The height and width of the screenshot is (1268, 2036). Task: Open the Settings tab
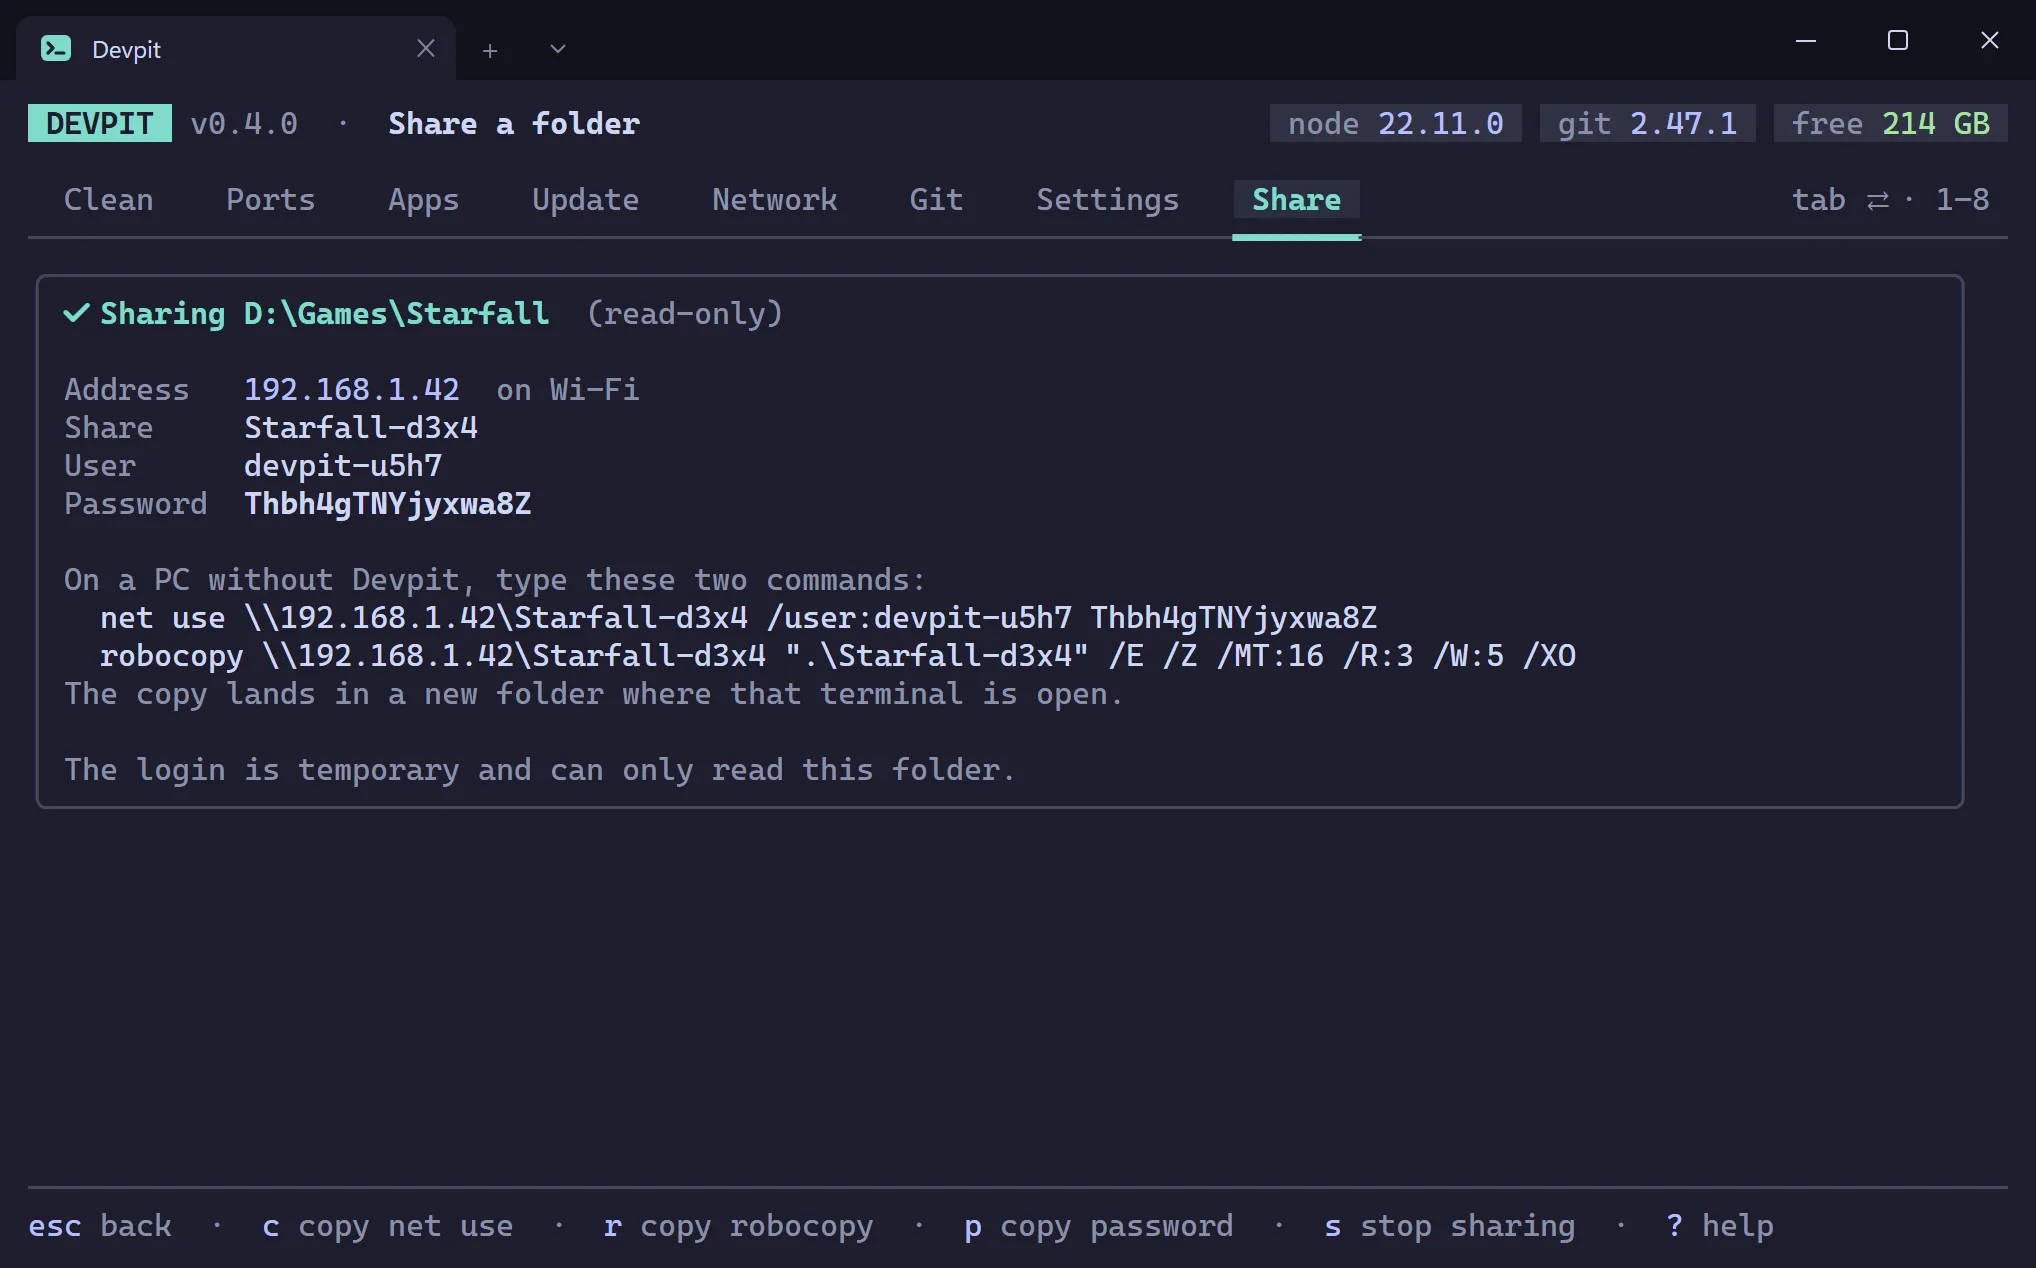pyautogui.click(x=1107, y=200)
